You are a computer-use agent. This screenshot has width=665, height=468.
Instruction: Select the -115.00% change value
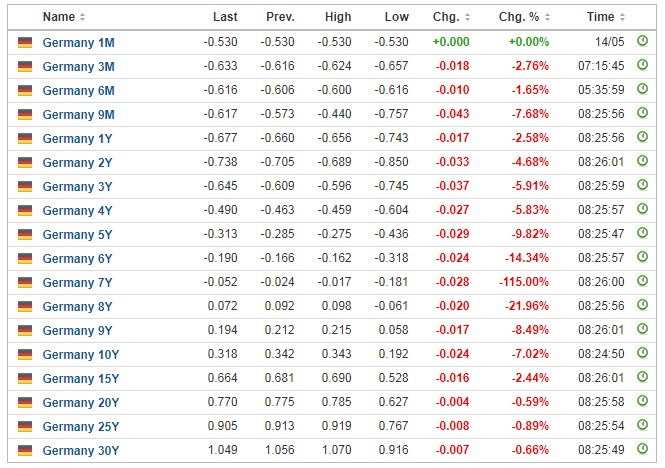click(524, 282)
